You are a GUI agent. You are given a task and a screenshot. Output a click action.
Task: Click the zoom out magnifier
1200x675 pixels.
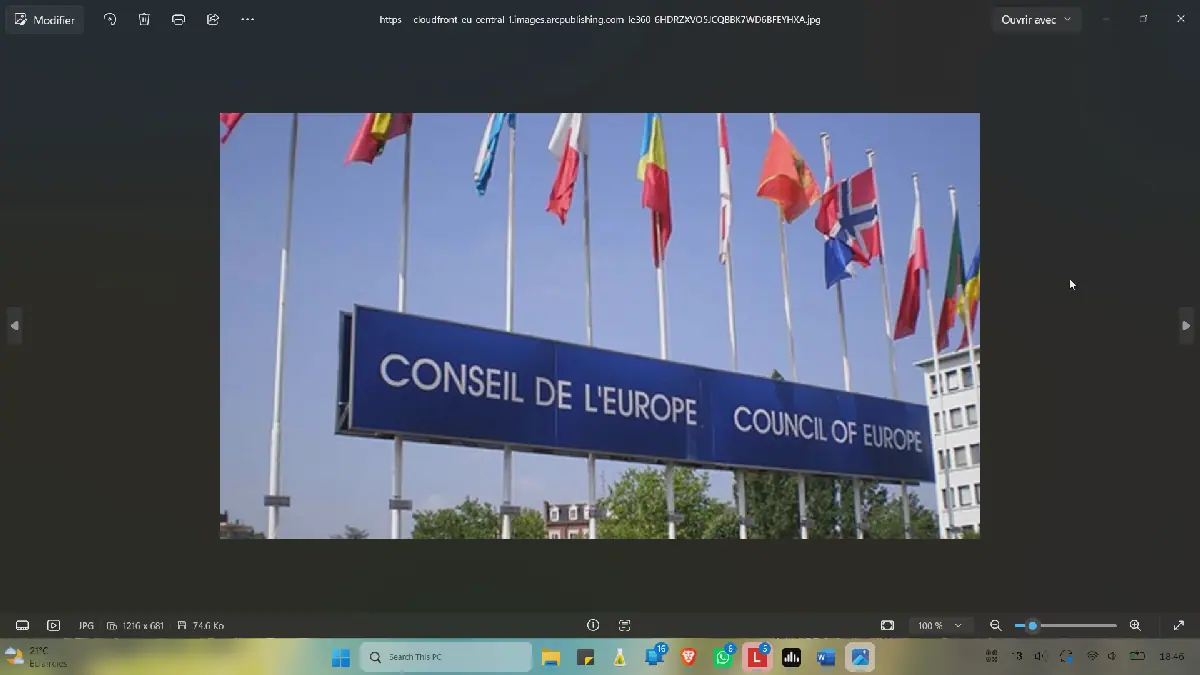point(995,626)
